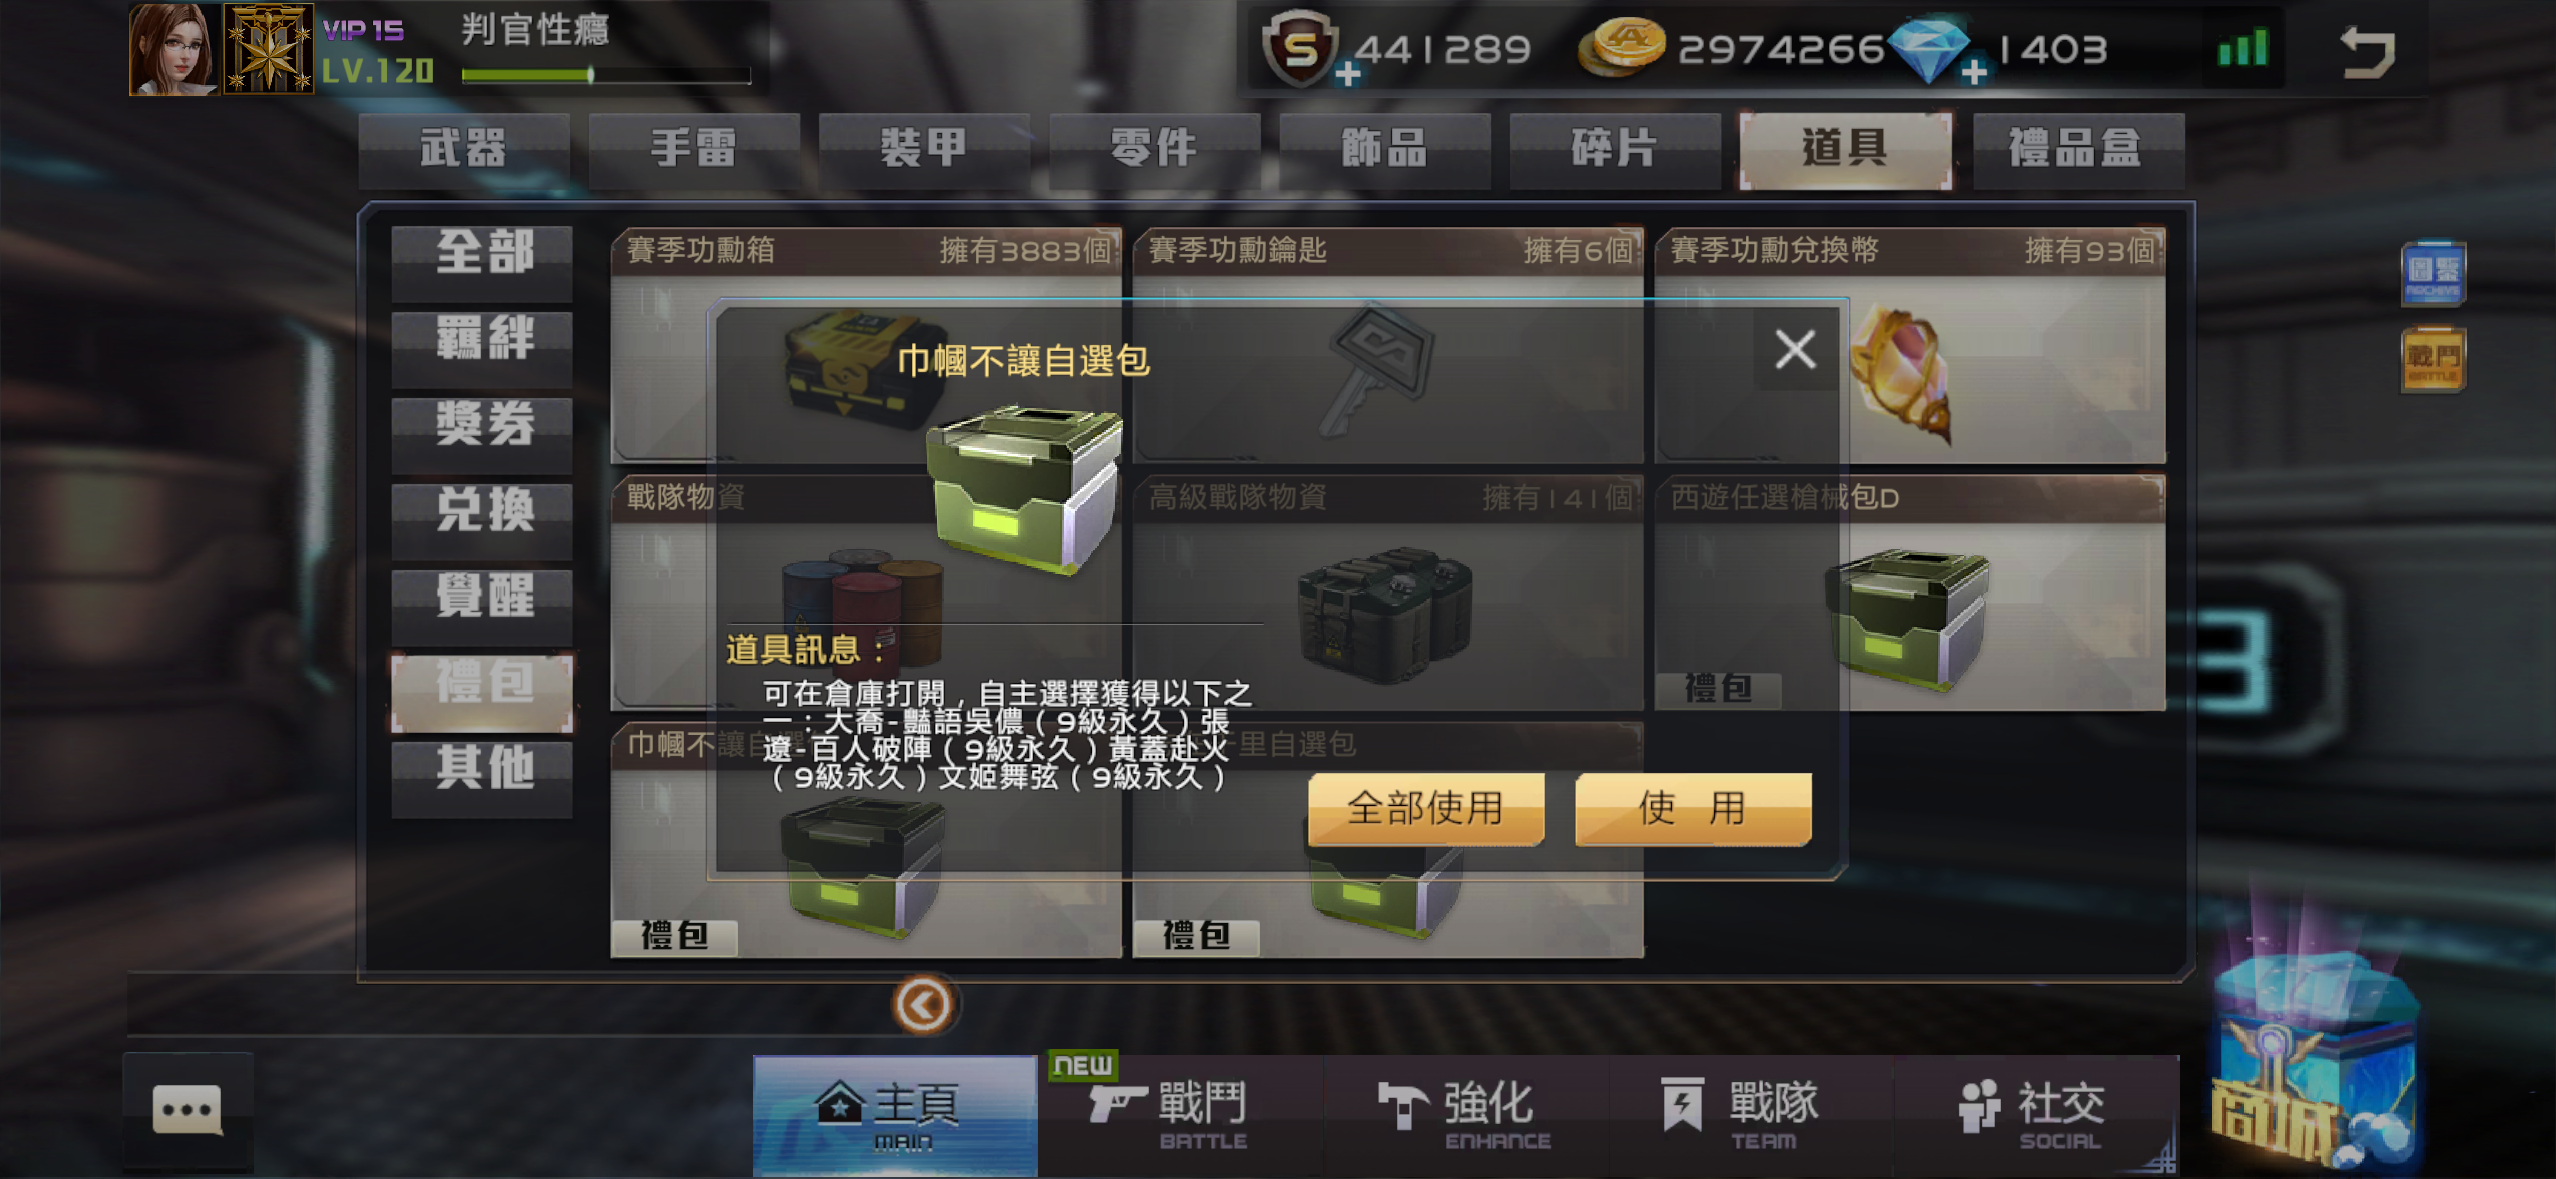
Task: Click the 全部使用 use-all button
Action: (1426, 808)
